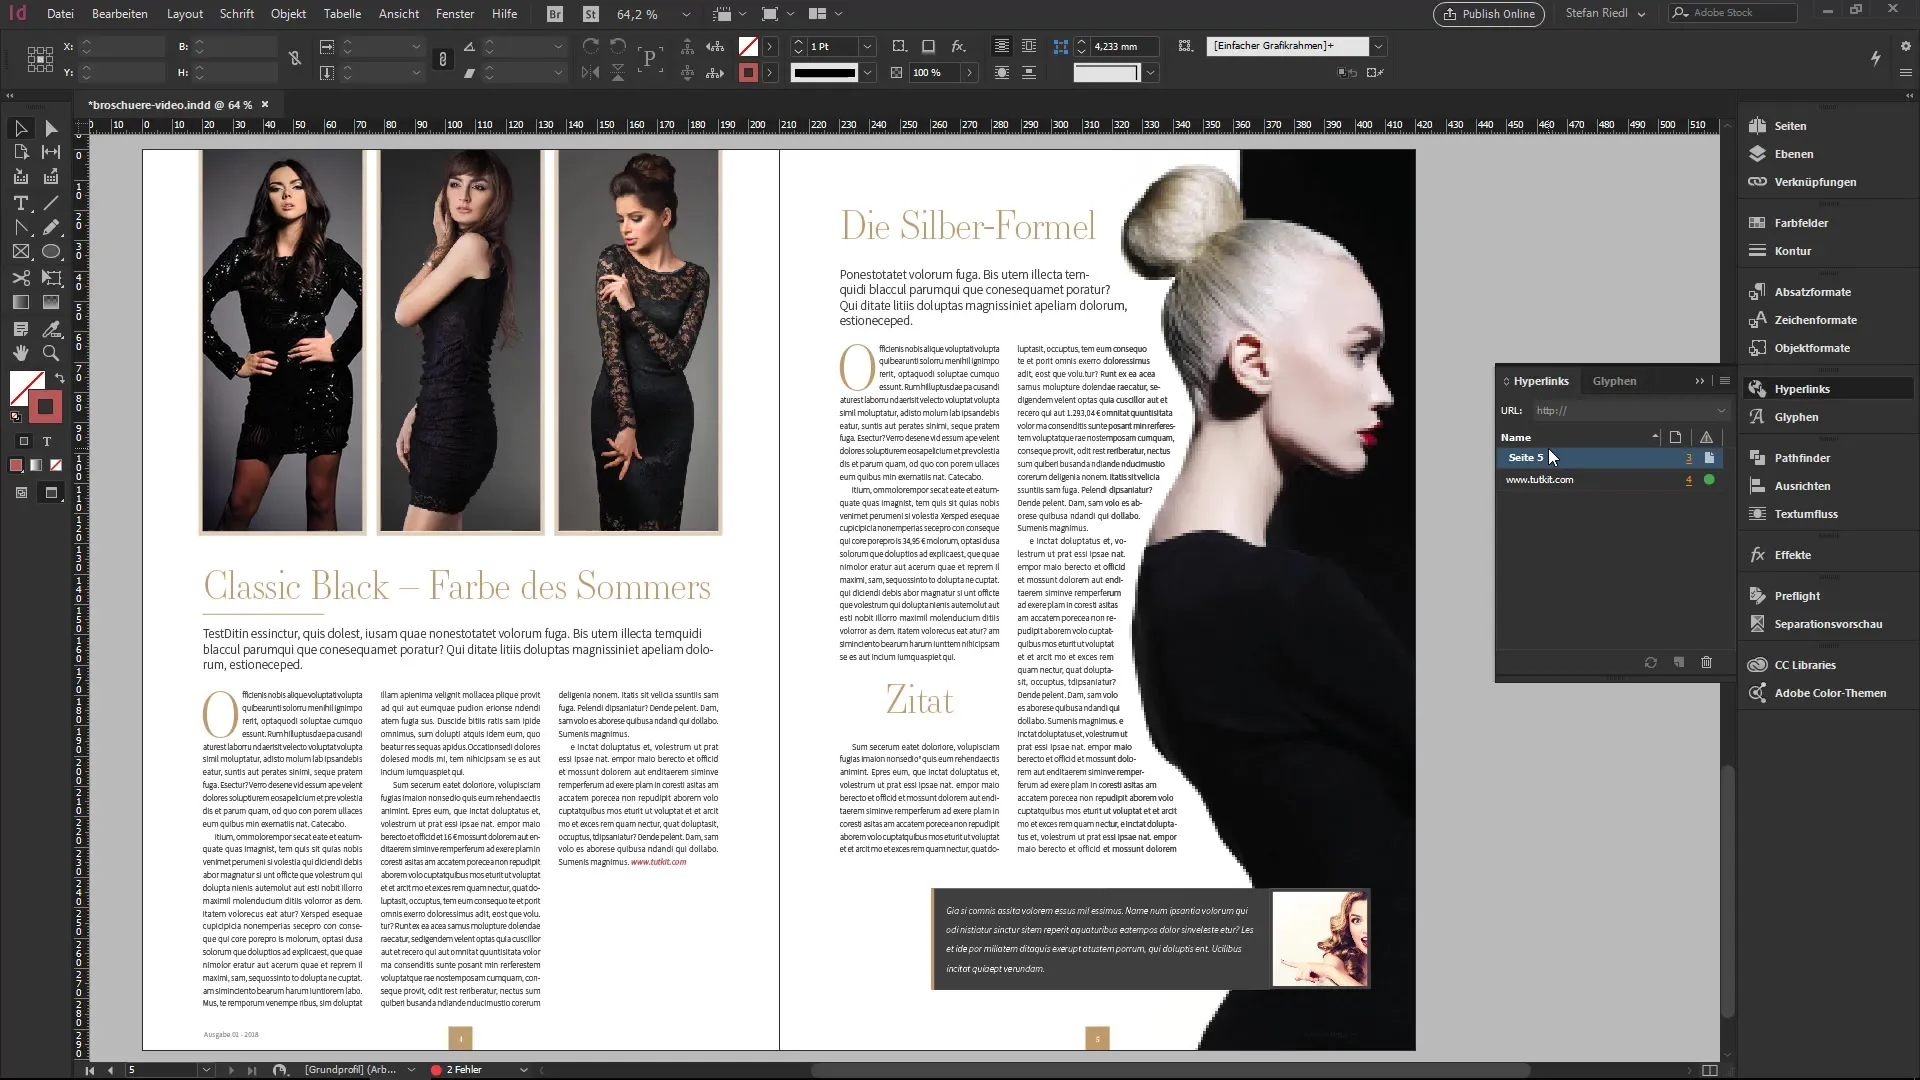The height and width of the screenshot is (1080, 1920).
Task: Open the URL field dropdown arrow
Action: coord(1720,410)
